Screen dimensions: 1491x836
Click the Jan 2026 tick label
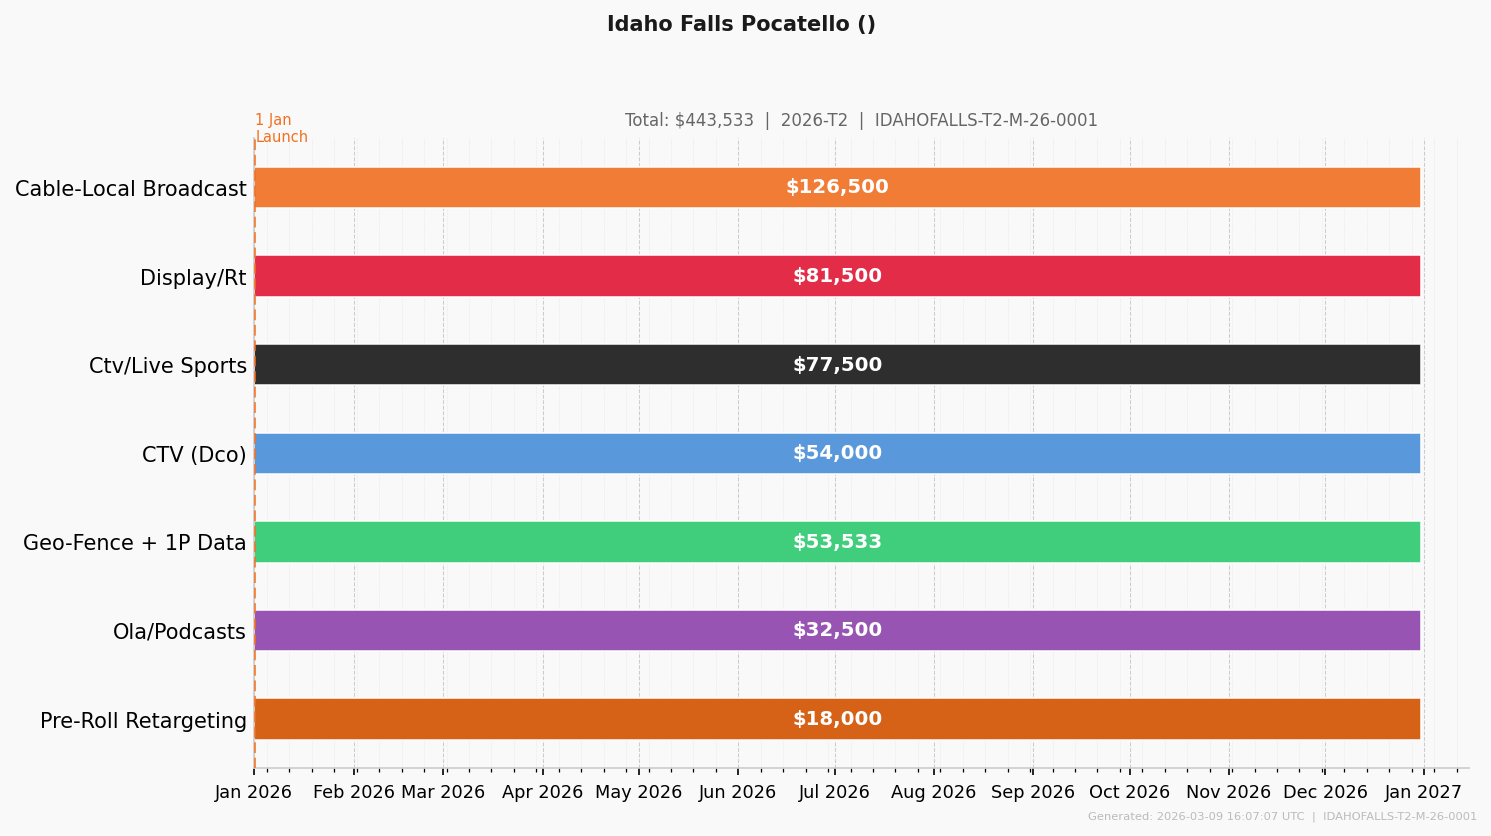253,792
